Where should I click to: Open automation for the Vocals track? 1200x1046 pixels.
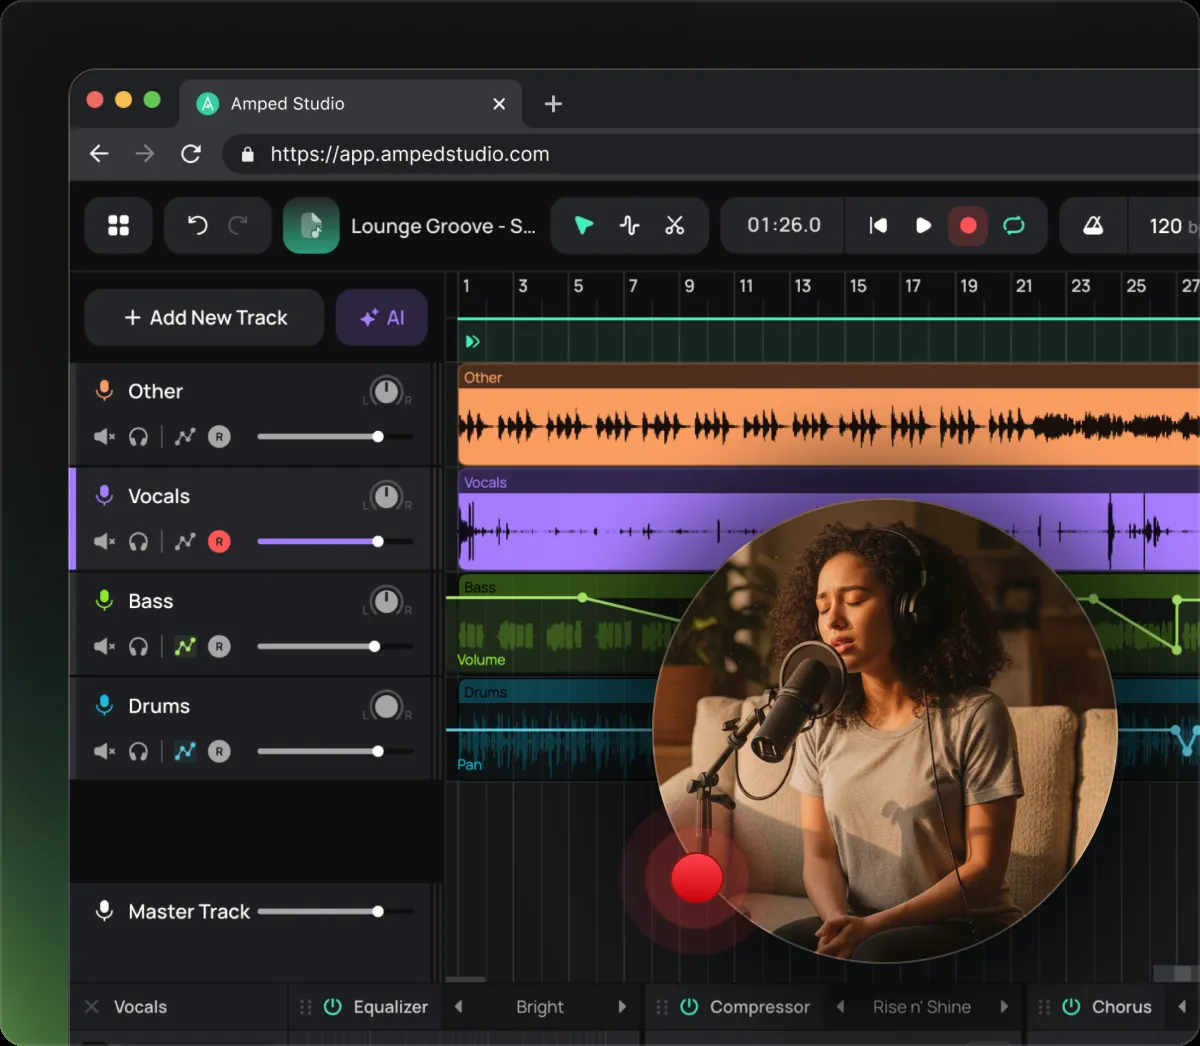coord(185,542)
